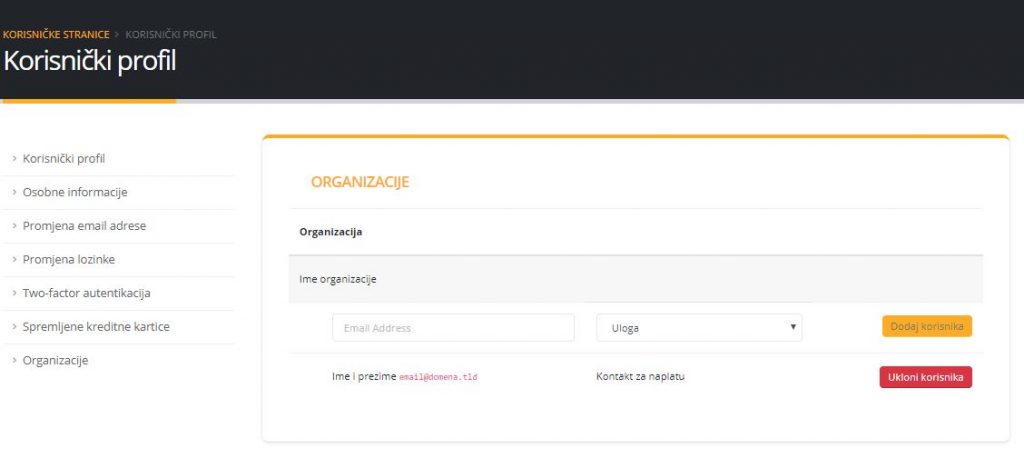Screen dimensions: 1024x468
Task: Click the chevron before Promjena email adrese
Action: pos(14,226)
